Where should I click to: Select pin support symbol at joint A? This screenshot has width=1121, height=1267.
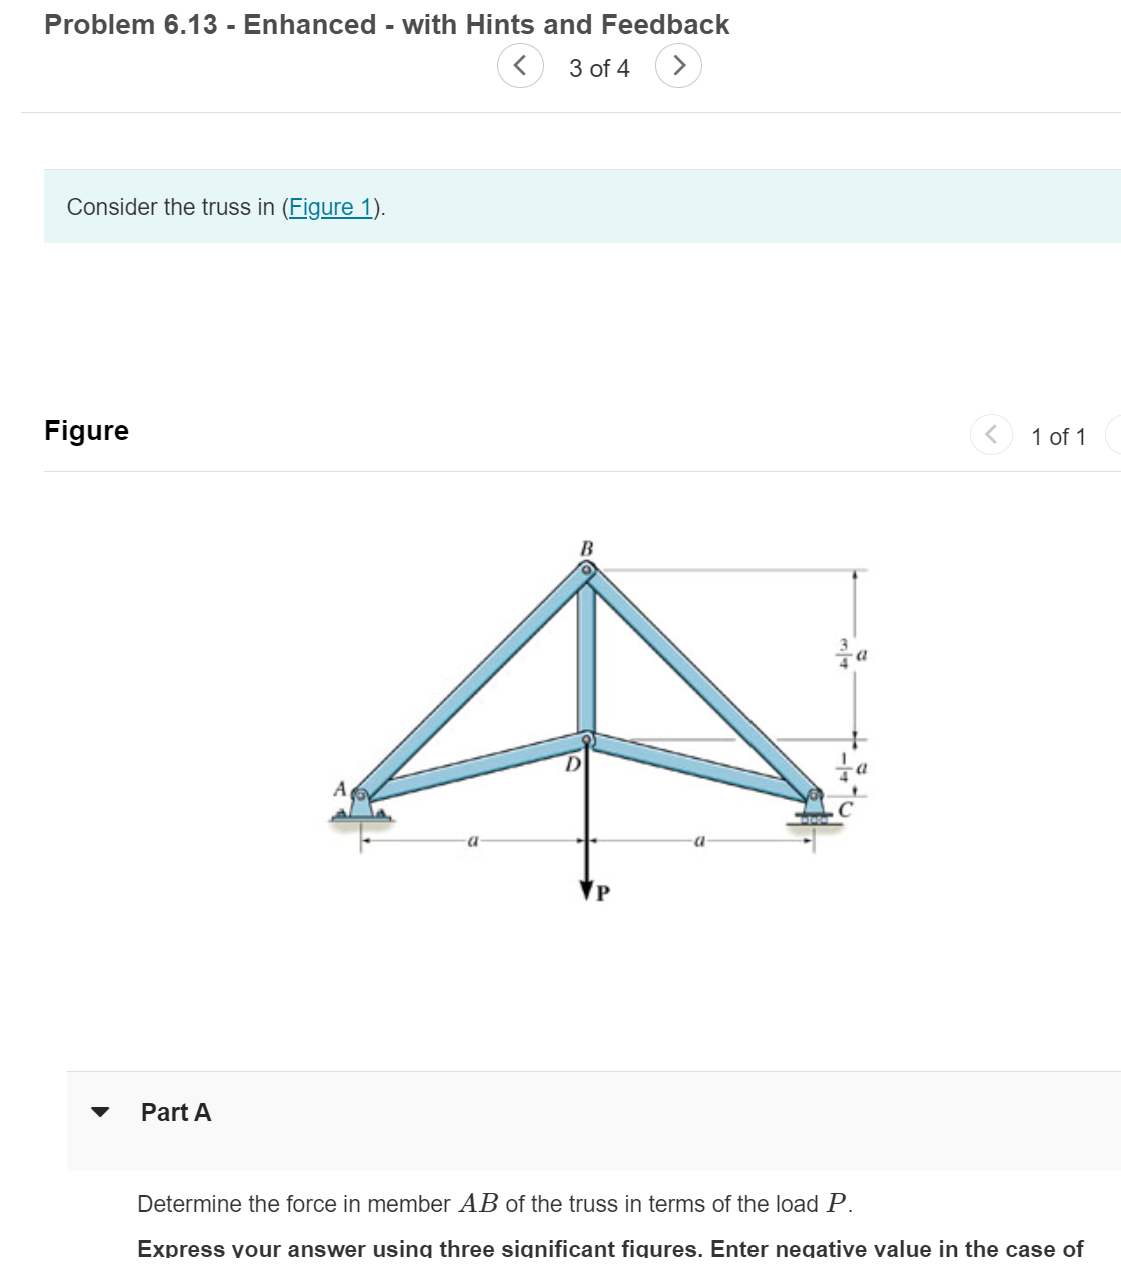pyautogui.click(x=362, y=807)
